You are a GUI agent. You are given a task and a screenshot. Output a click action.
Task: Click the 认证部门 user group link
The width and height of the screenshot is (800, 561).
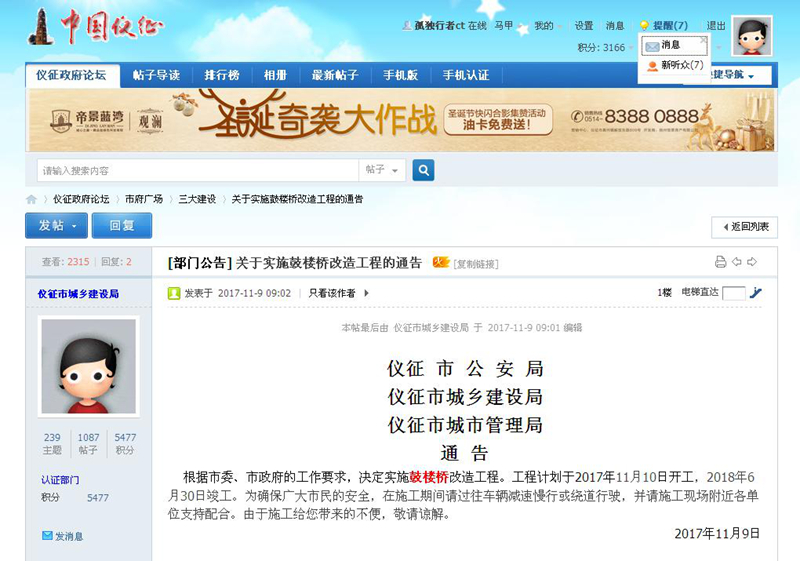coord(60,480)
